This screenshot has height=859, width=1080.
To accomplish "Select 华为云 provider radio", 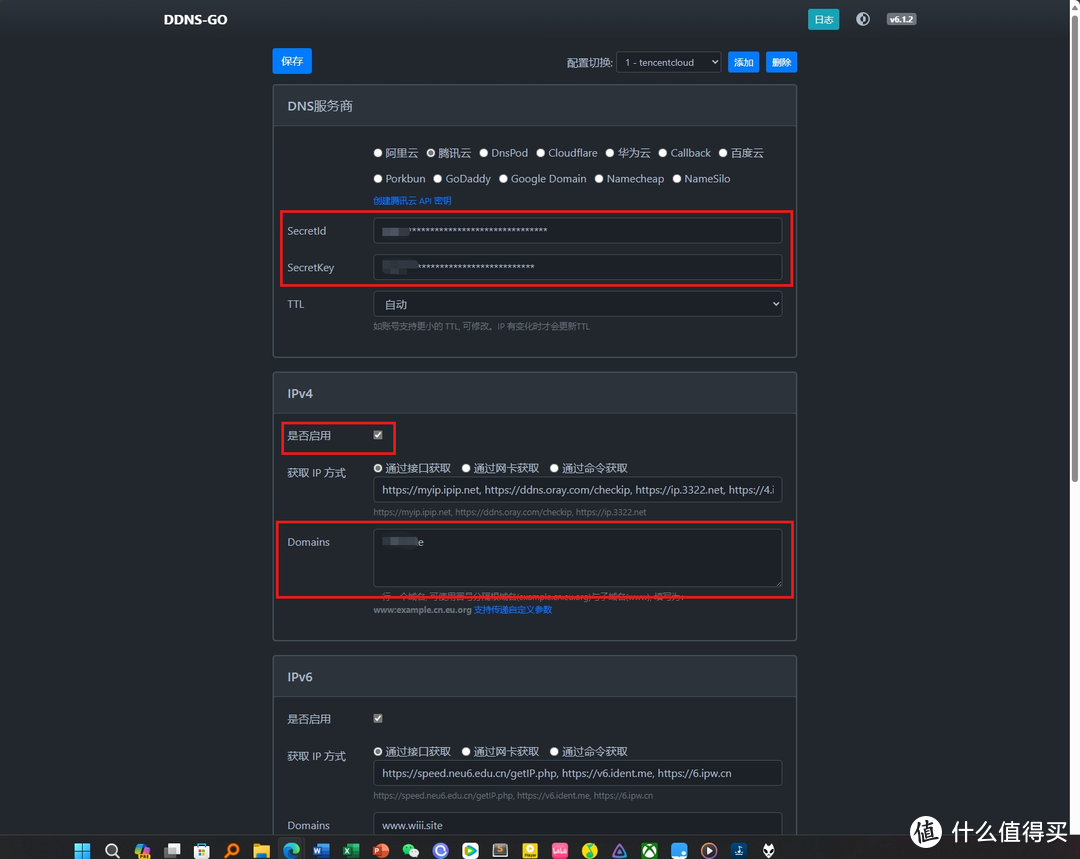I will click(x=610, y=153).
